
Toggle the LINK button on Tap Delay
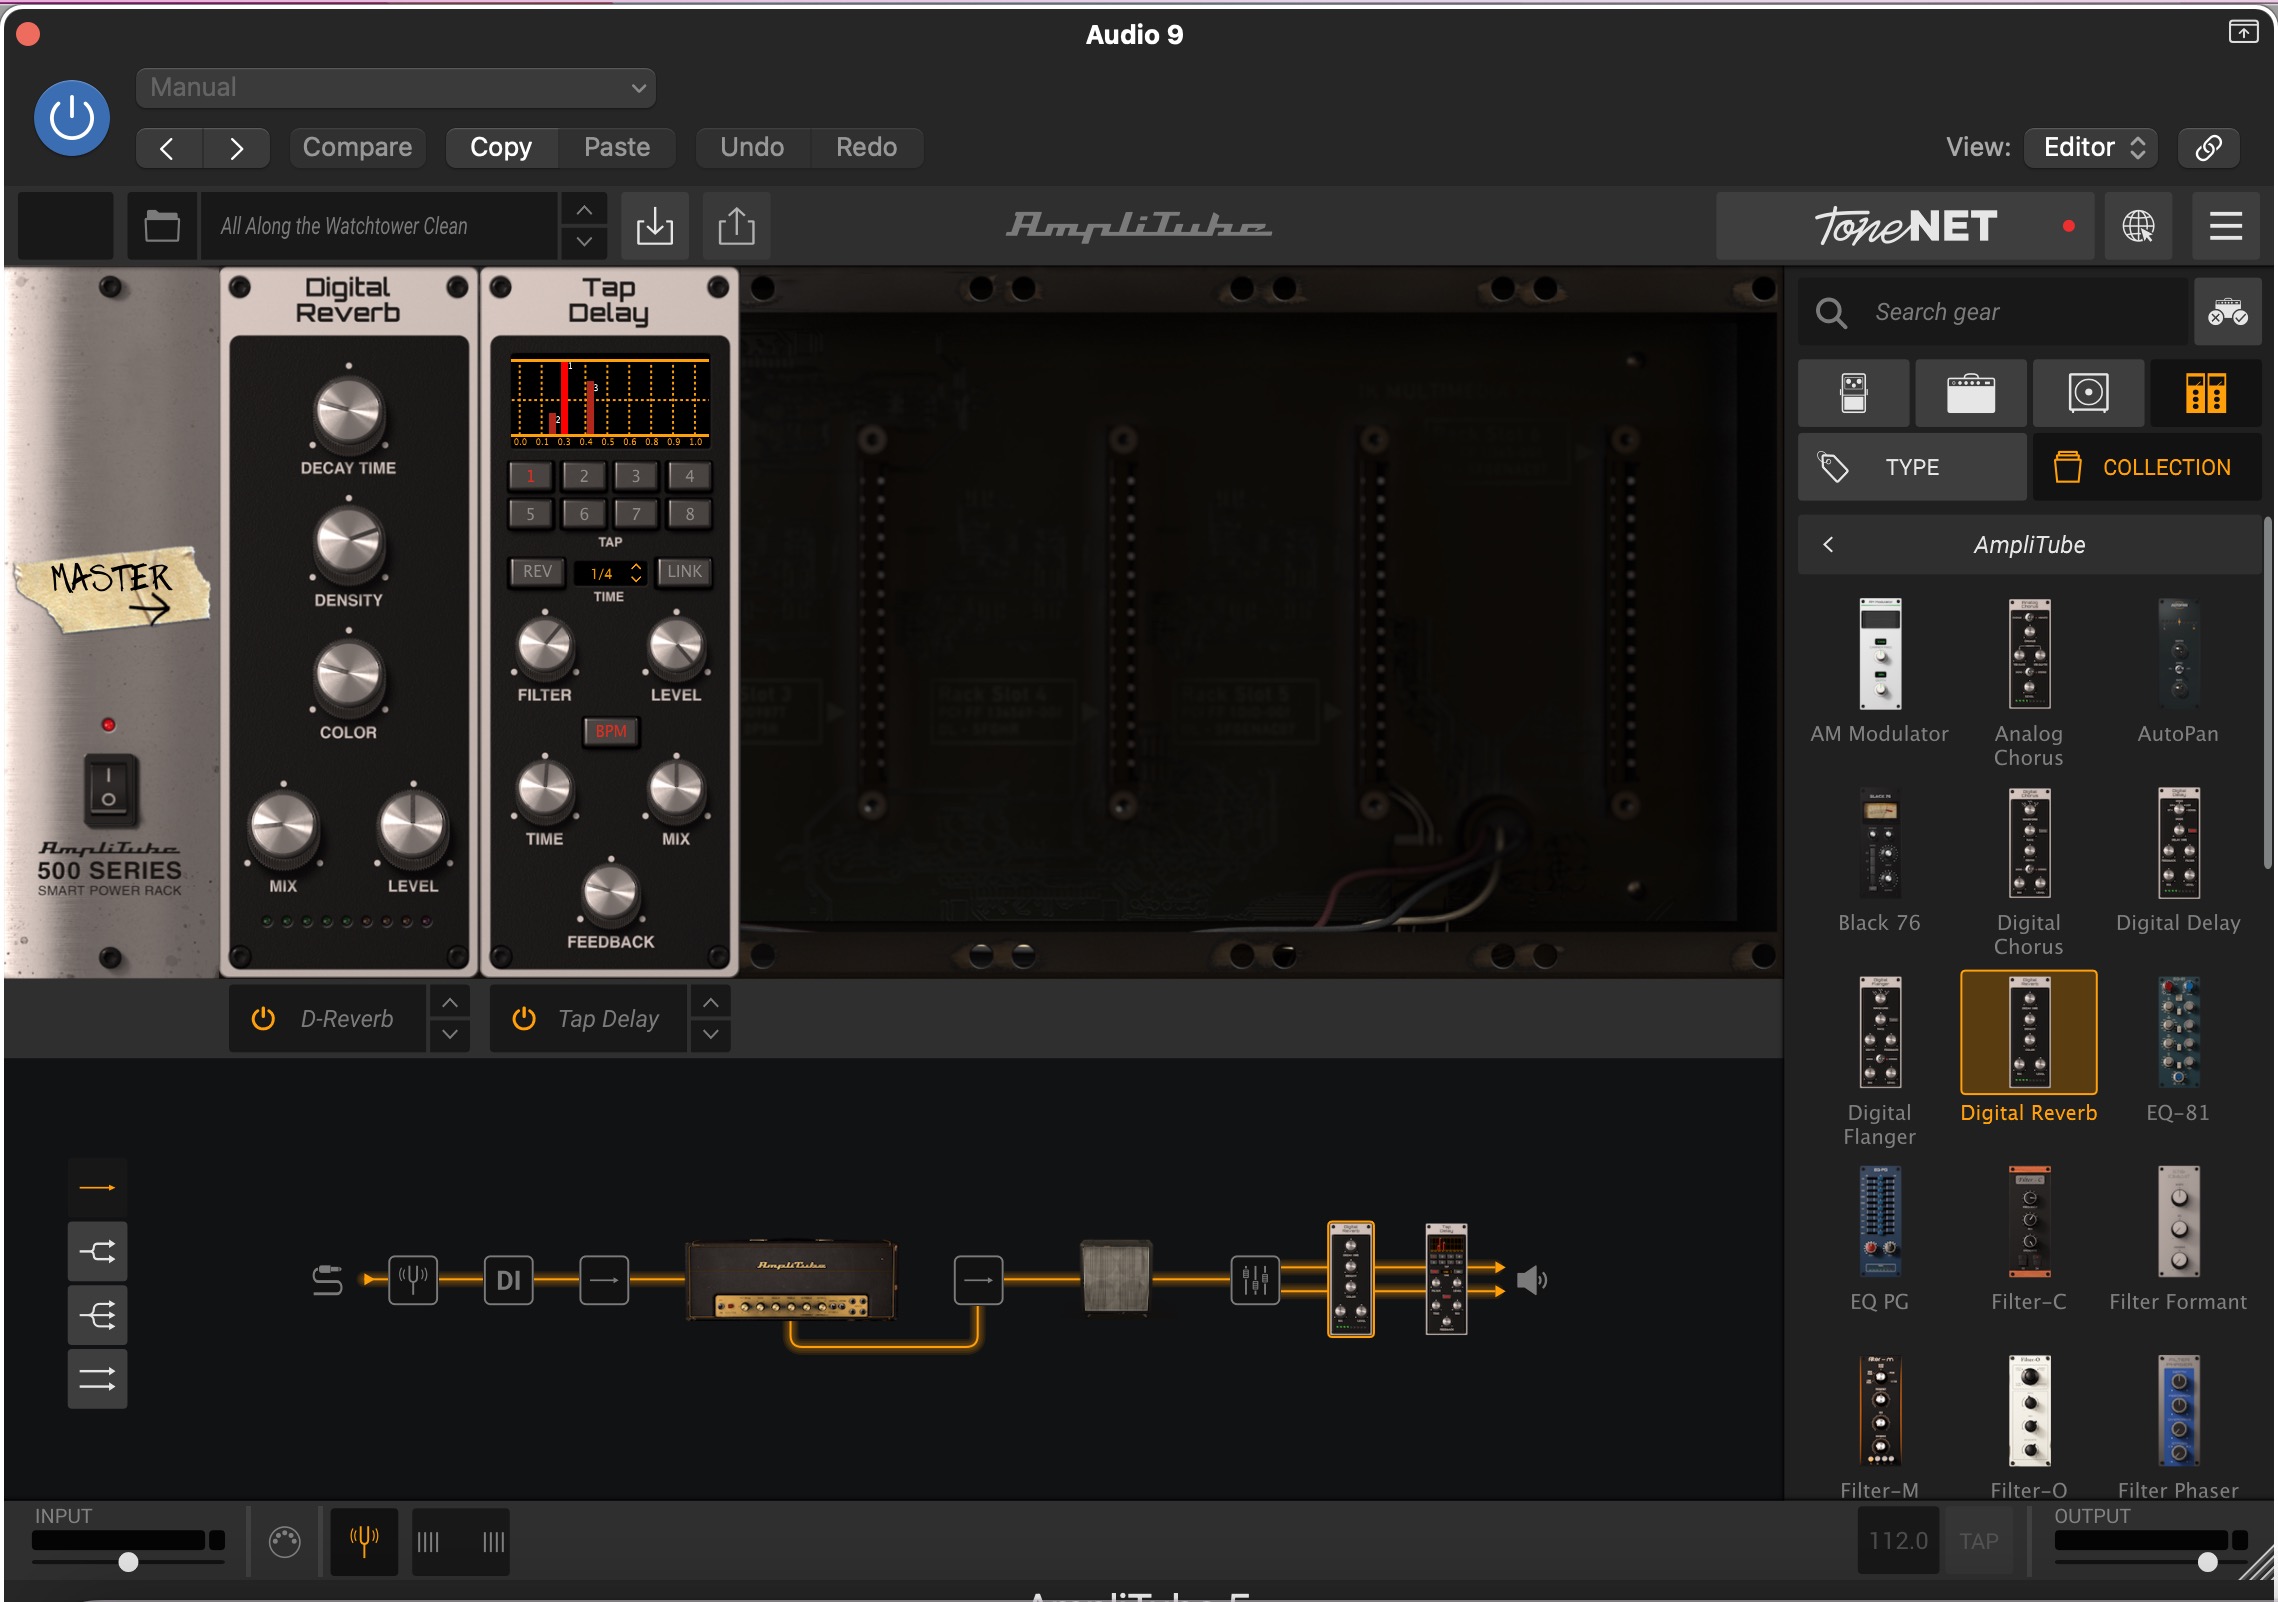coord(684,571)
